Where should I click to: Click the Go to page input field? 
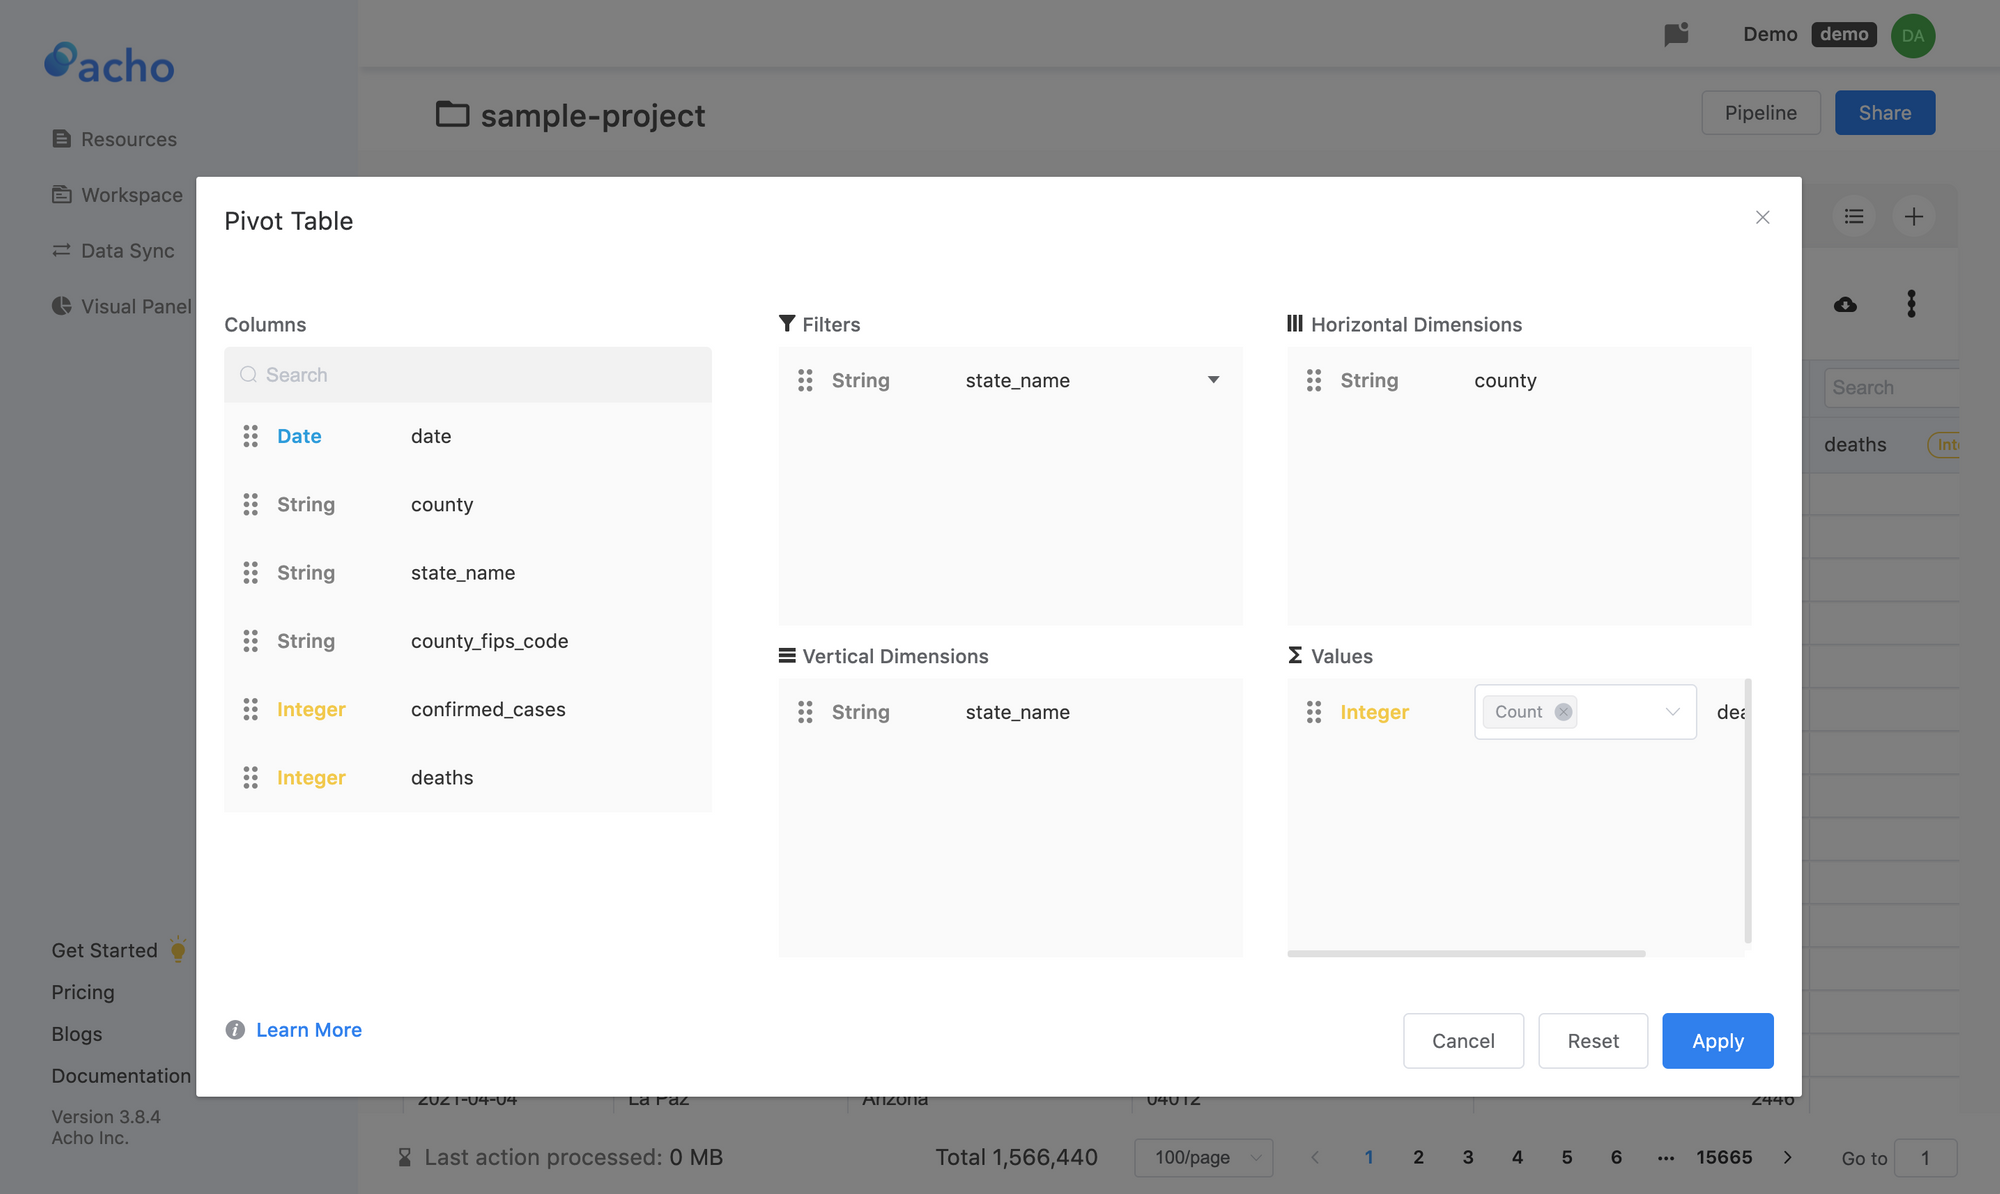1926,1157
